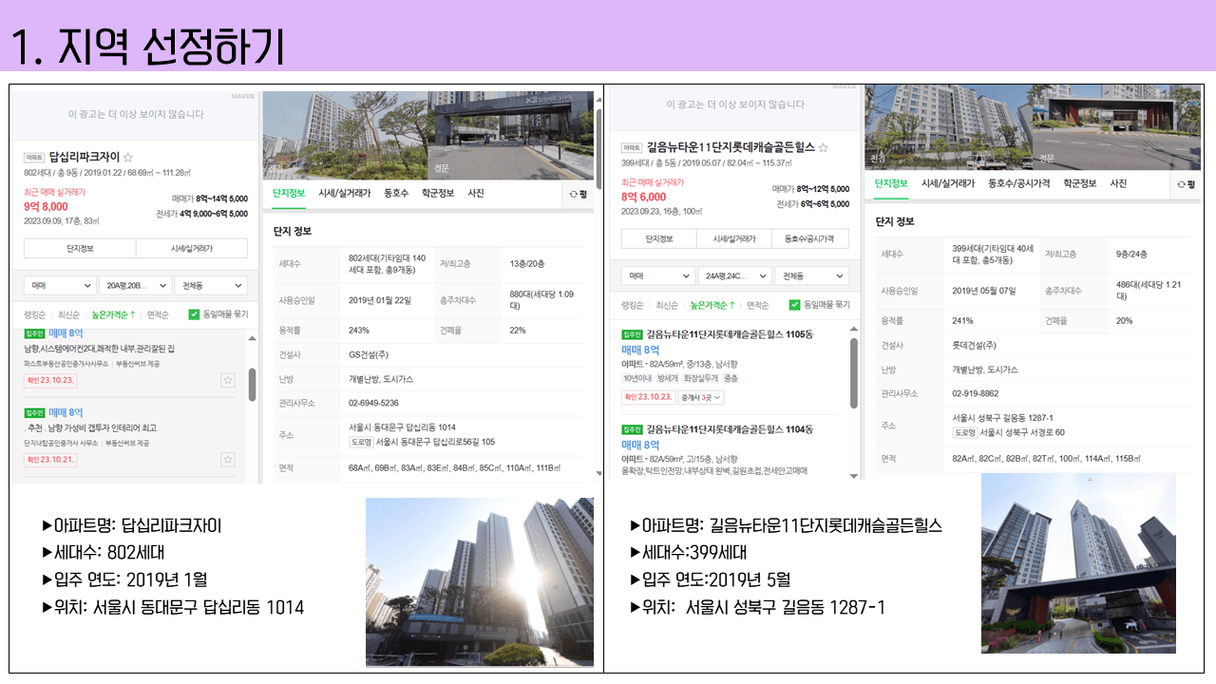Click the GS건설(주) builder name
The height and width of the screenshot is (684, 1216).
click(370, 354)
